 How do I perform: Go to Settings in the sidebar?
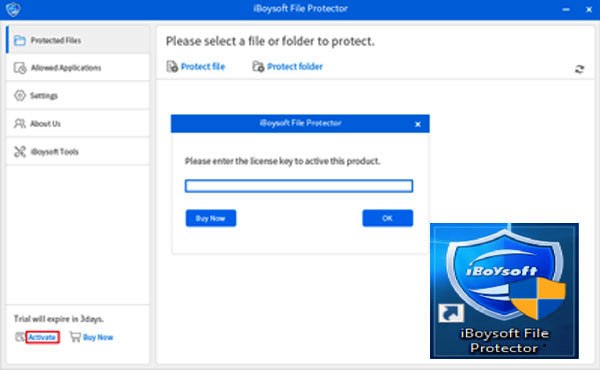pyautogui.click(x=78, y=95)
